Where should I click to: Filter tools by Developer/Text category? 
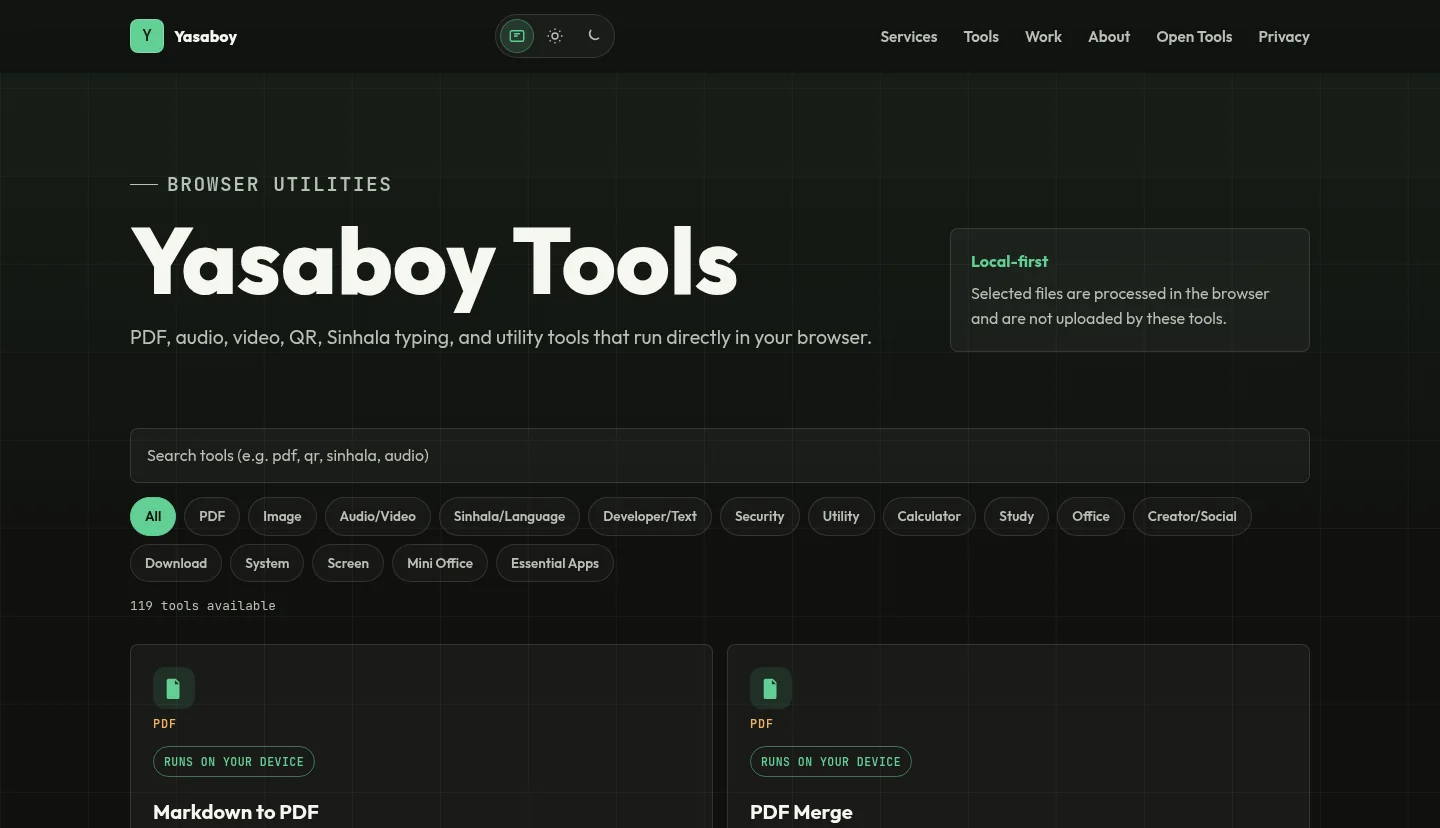[650, 516]
